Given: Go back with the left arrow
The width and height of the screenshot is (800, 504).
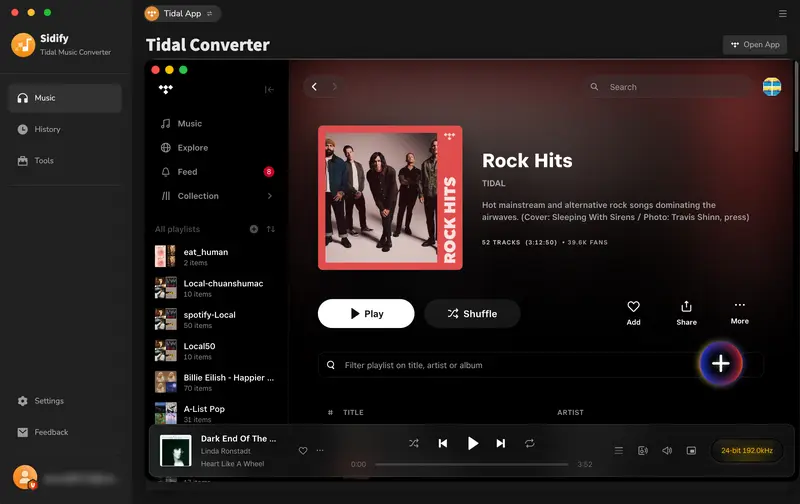Looking at the screenshot, I should pyautogui.click(x=314, y=87).
